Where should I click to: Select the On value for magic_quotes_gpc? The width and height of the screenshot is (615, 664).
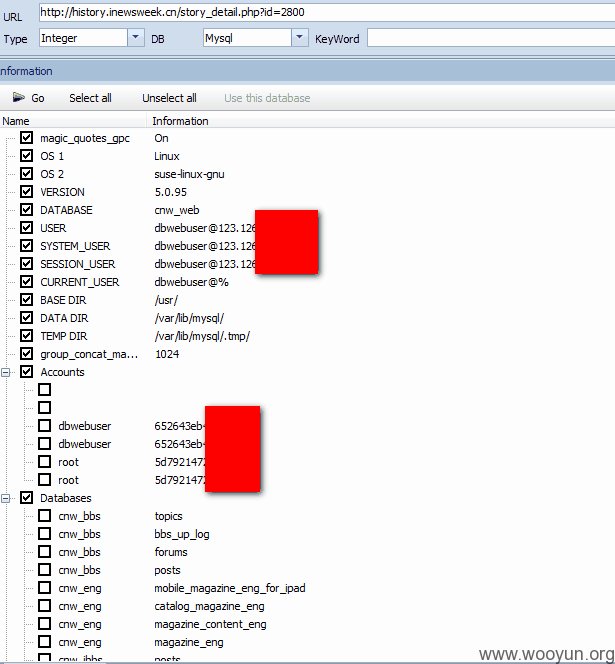coord(161,138)
